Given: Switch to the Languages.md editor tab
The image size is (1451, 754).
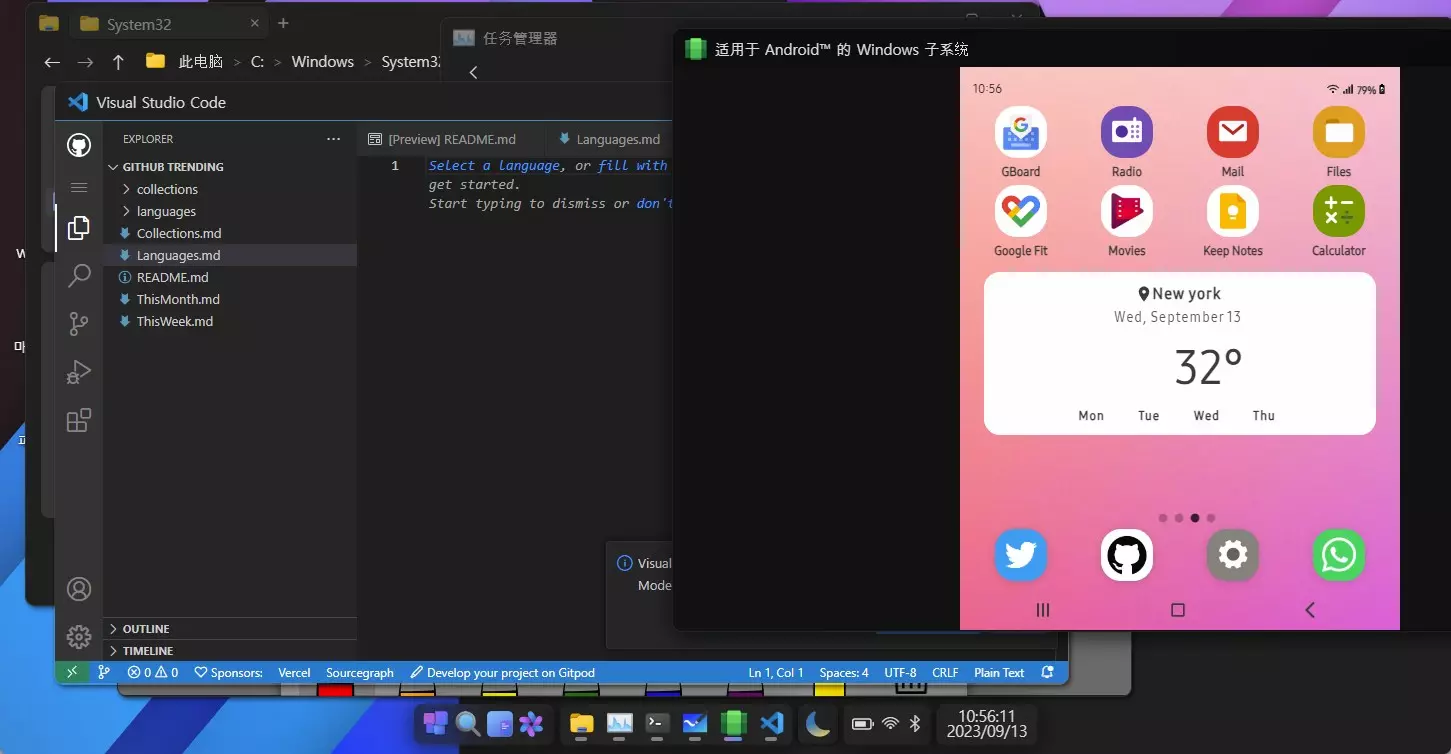Looking at the screenshot, I should pos(610,139).
